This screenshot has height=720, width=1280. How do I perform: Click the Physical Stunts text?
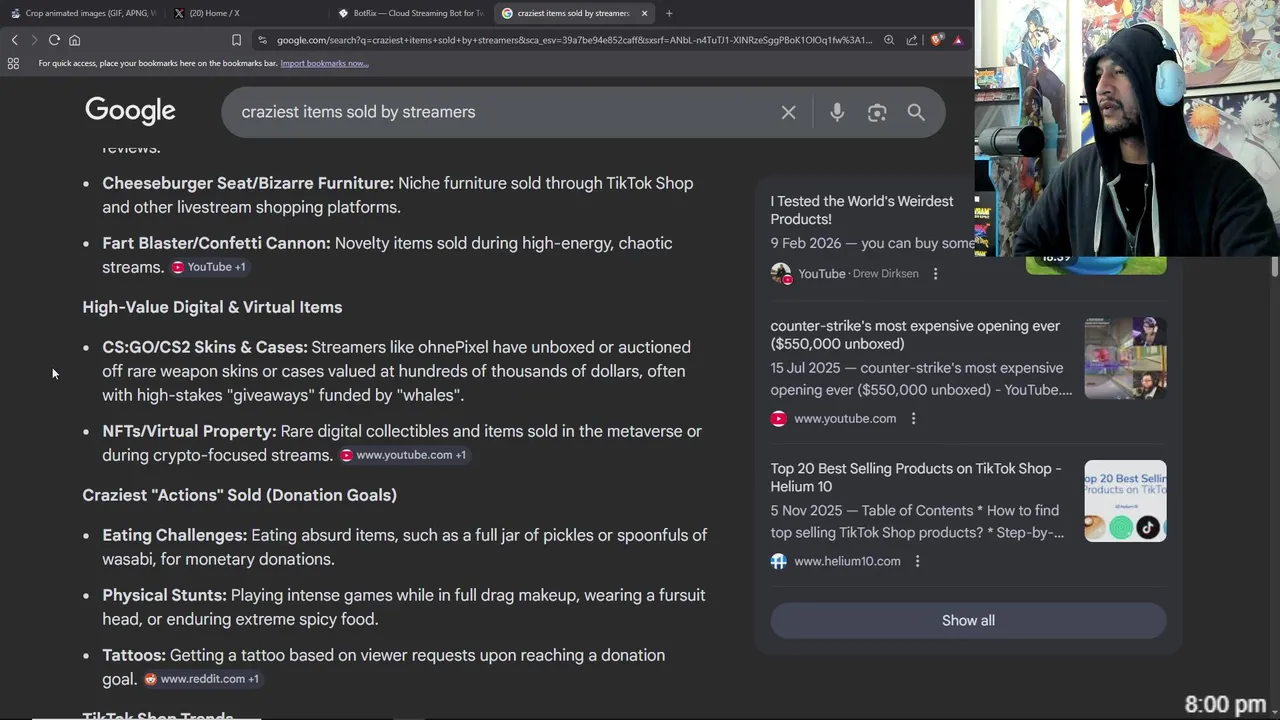coord(164,595)
